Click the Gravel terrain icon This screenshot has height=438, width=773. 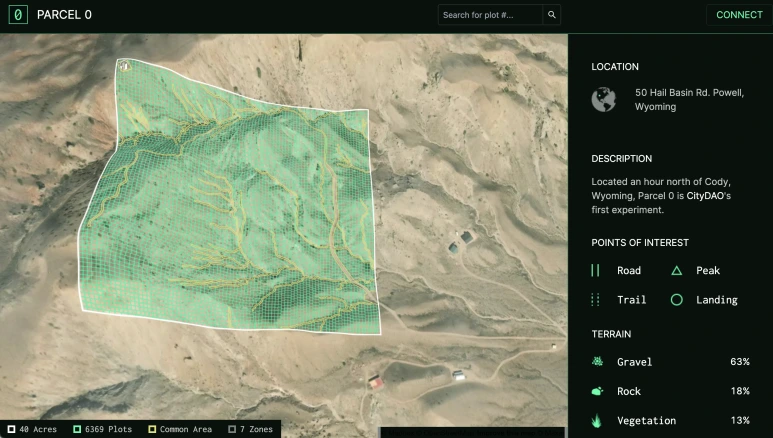click(597, 362)
